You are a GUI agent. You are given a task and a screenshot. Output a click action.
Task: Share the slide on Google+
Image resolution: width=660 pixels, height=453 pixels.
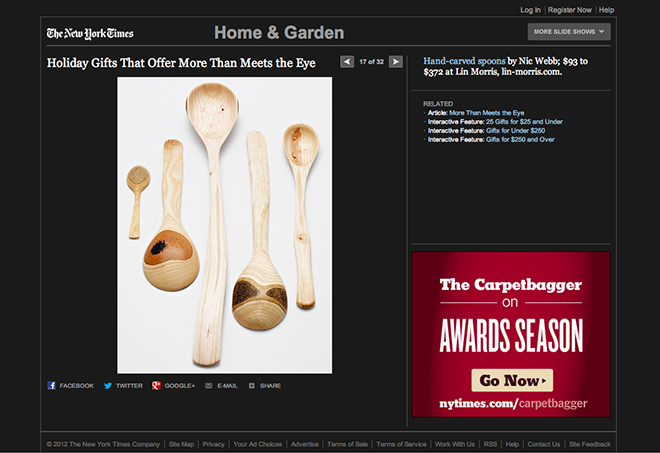pos(173,386)
